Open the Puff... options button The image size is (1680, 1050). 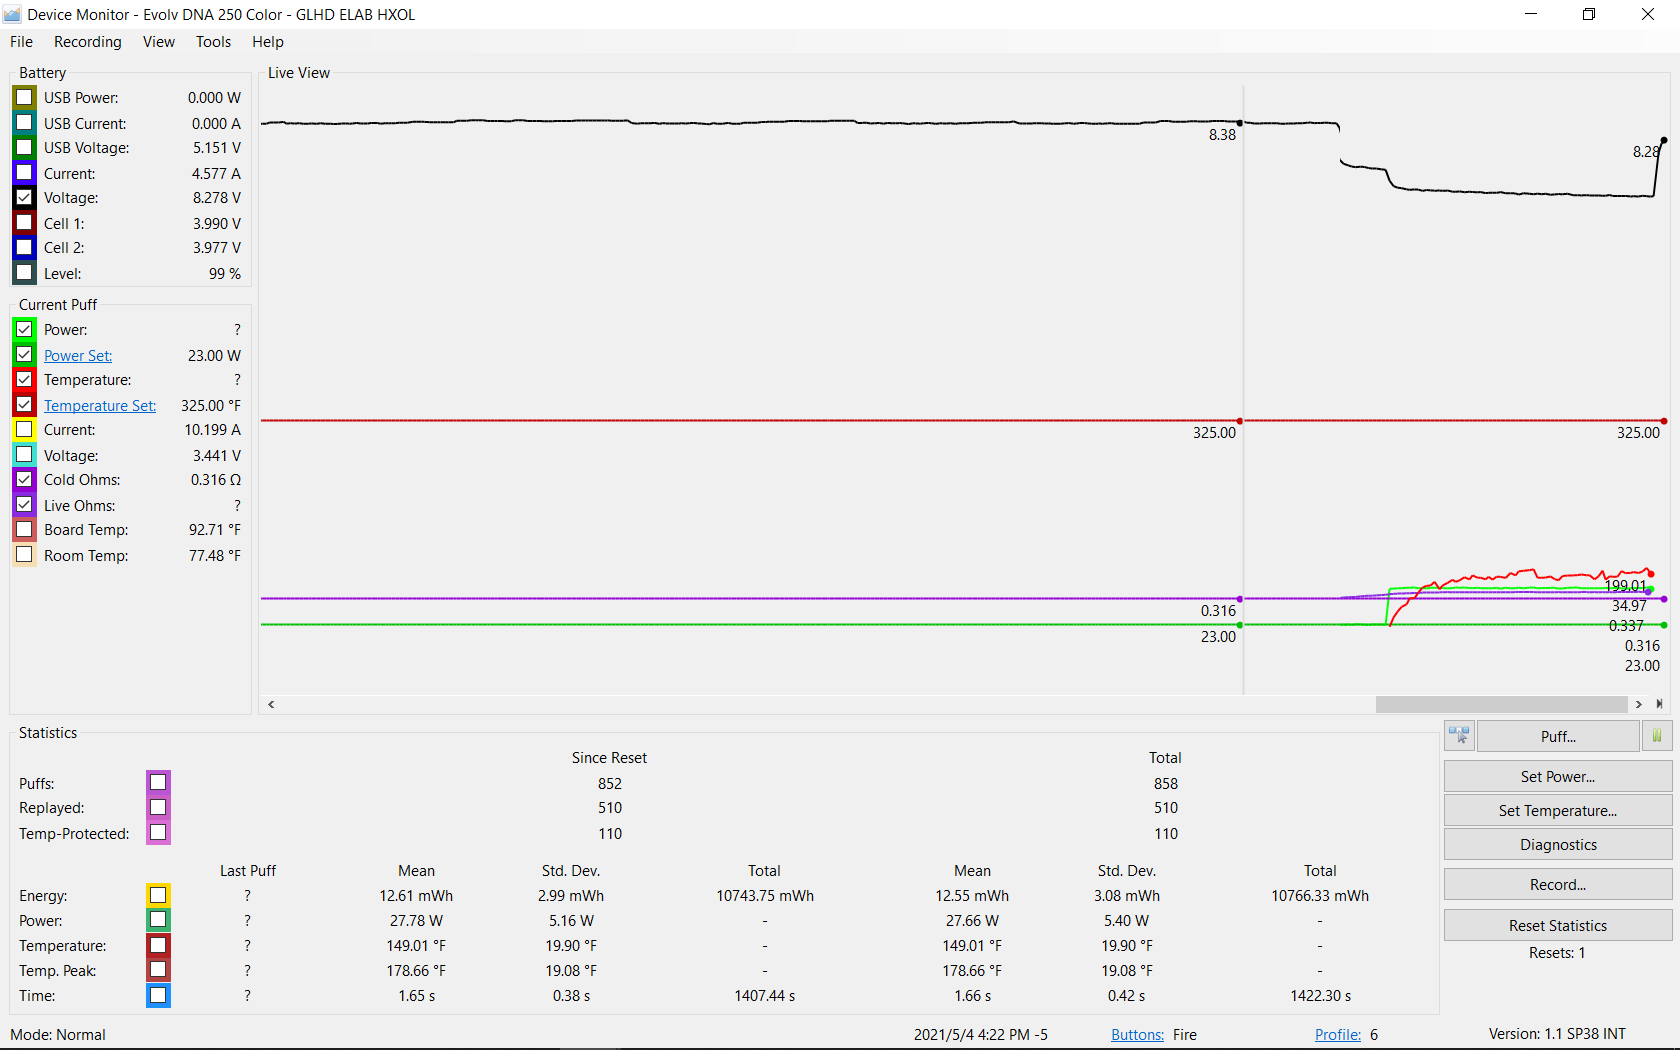point(1557,736)
